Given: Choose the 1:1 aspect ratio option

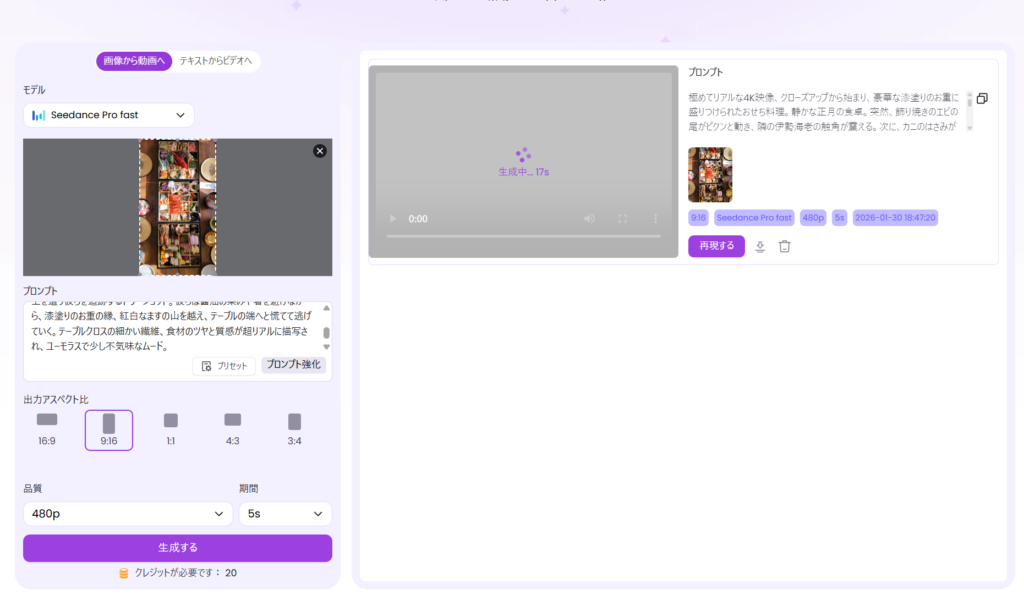Looking at the screenshot, I should 171,429.
